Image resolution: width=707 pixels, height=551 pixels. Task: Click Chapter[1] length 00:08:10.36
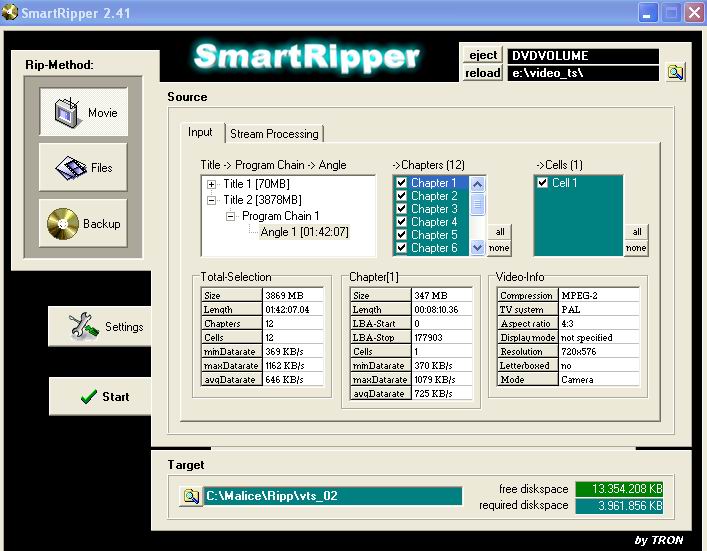pos(442,309)
